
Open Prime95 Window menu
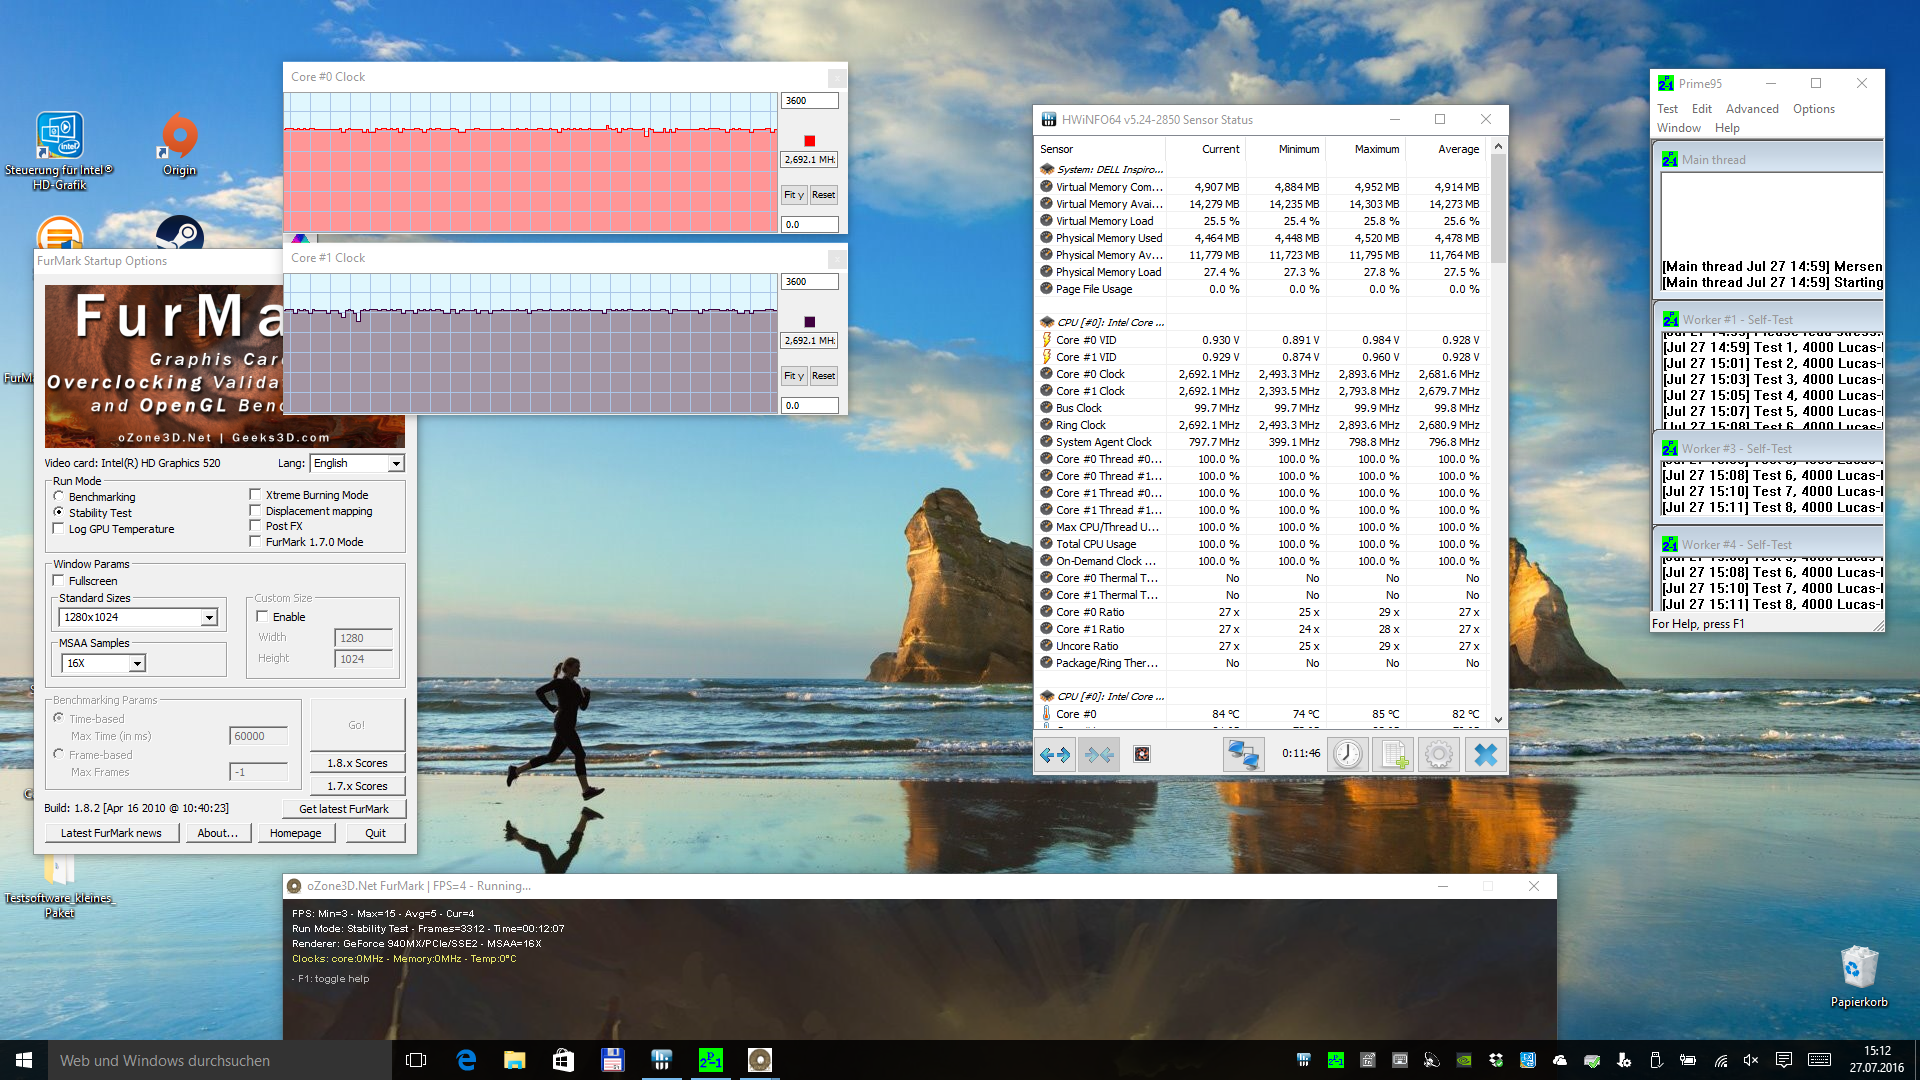click(x=1678, y=128)
